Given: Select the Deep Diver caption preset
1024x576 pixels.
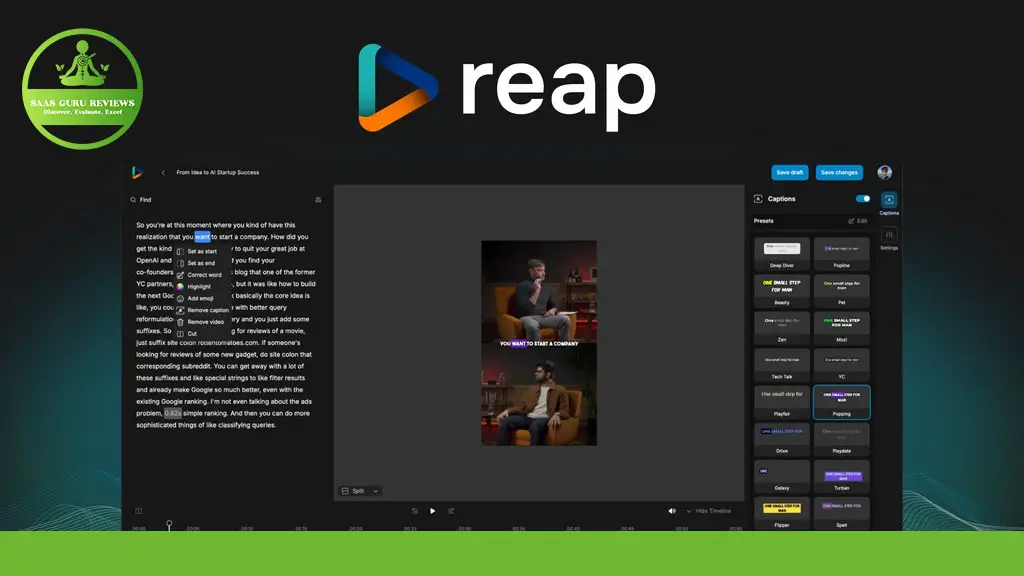Looking at the screenshot, I should coord(782,254).
